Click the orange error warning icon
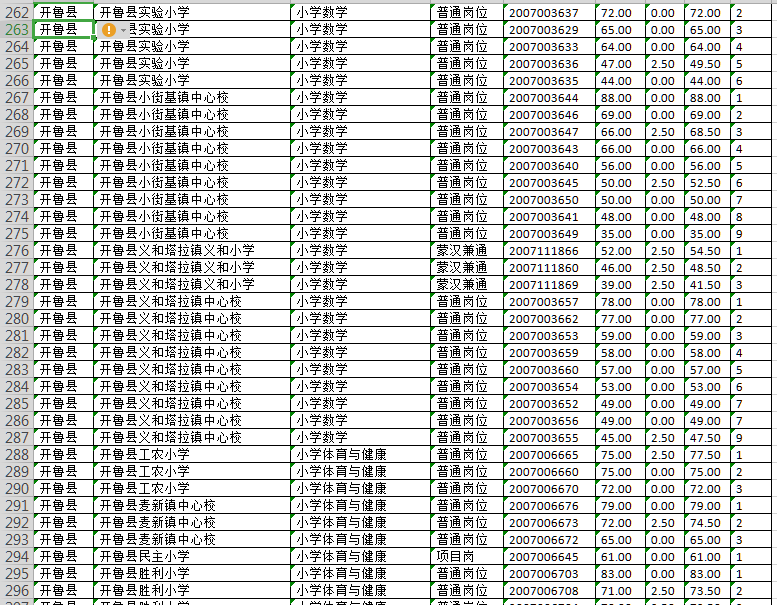777x605 pixels. pyautogui.click(x=109, y=30)
